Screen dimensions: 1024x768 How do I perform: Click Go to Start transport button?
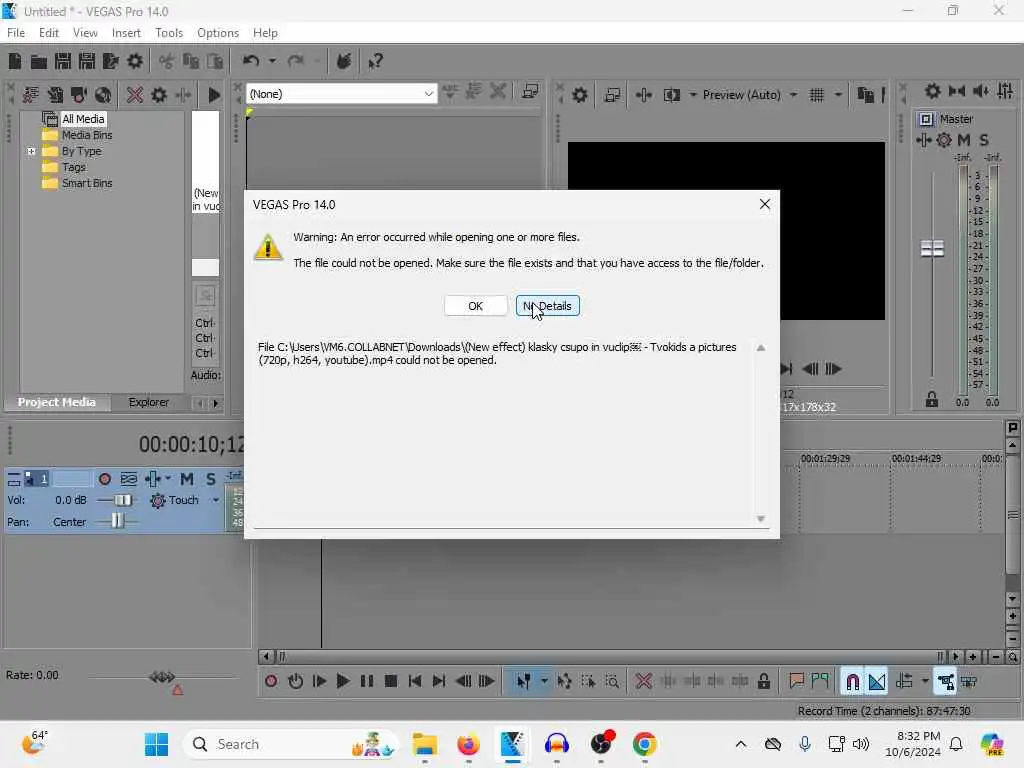pyautogui.click(x=415, y=681)
